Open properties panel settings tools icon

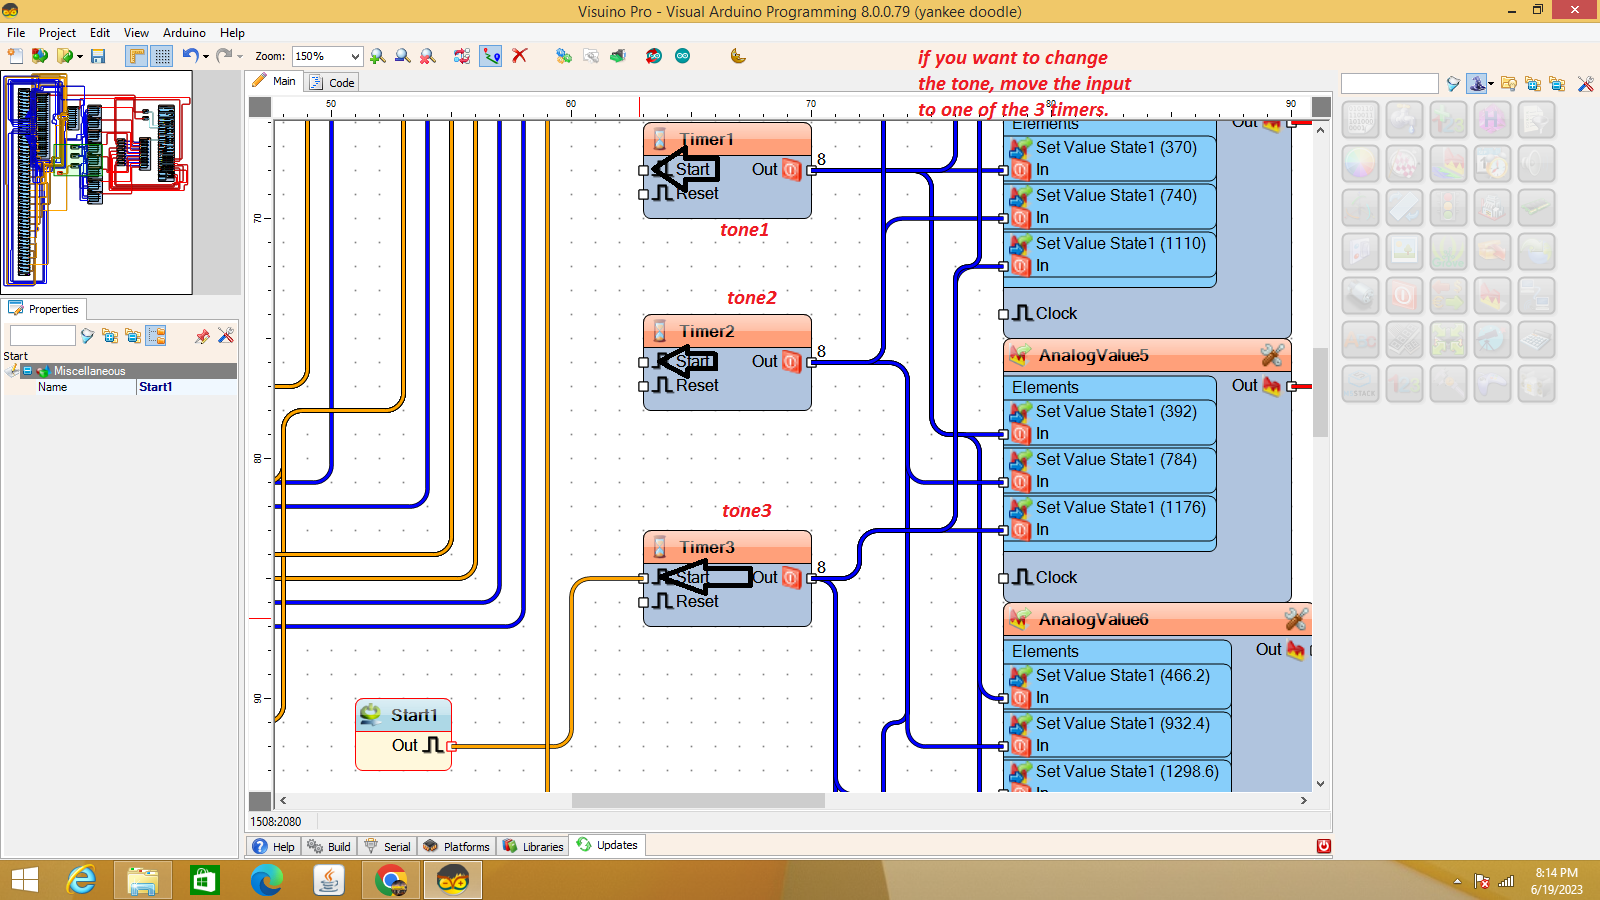(x=226, y=336)
